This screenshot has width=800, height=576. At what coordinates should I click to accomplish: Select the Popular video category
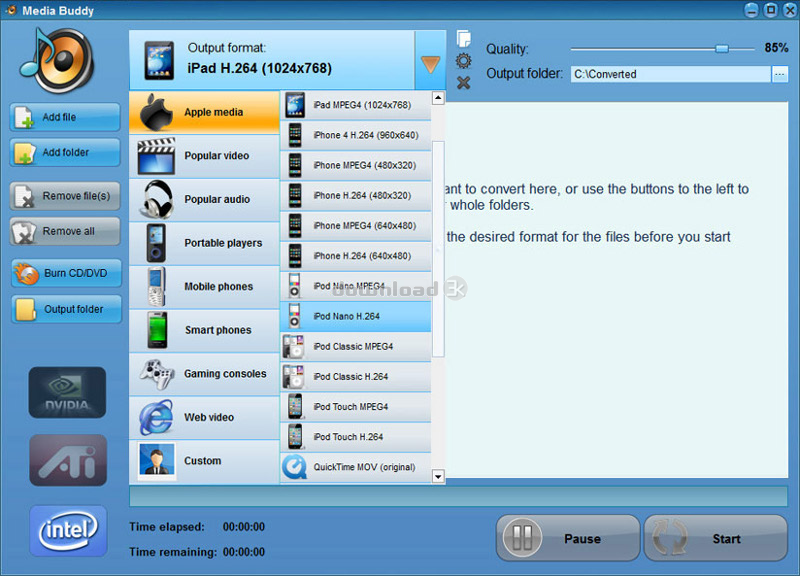tap(204, 156)
